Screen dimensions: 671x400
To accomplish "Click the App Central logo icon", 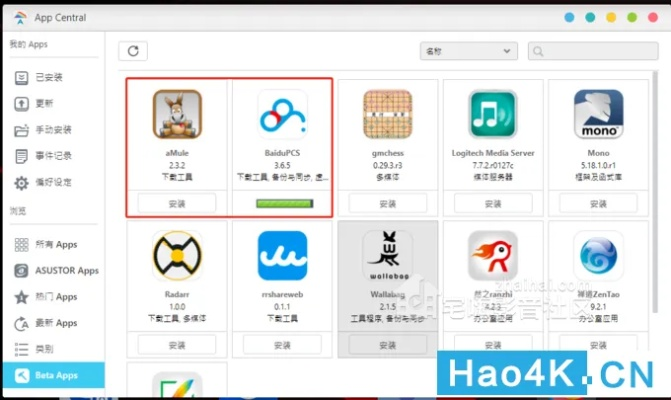I will [20, 18].
